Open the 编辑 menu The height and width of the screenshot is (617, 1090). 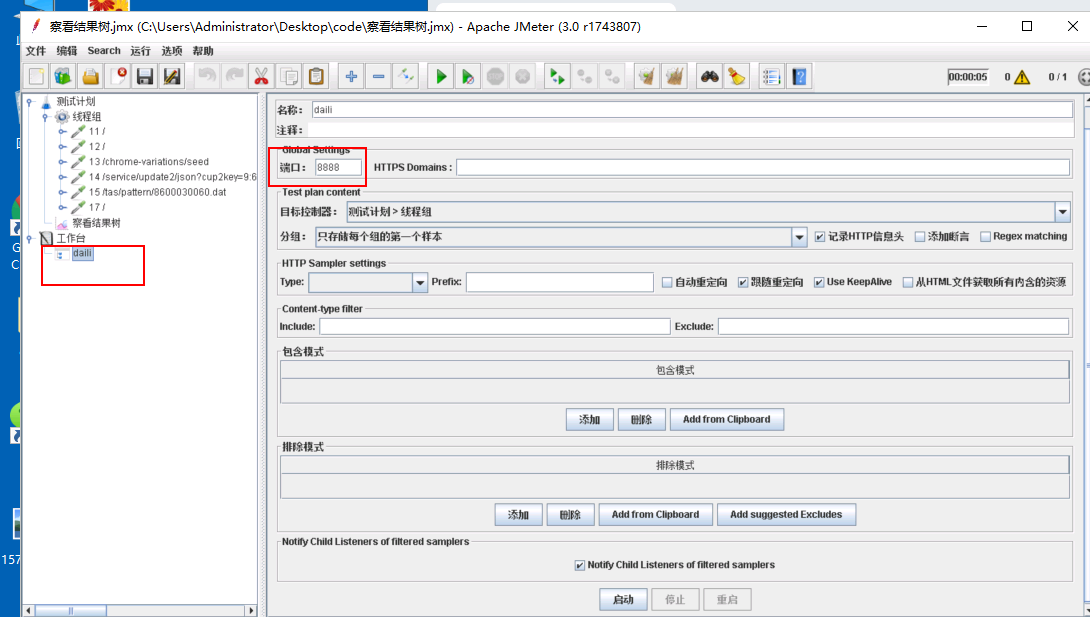click(67, 51)
